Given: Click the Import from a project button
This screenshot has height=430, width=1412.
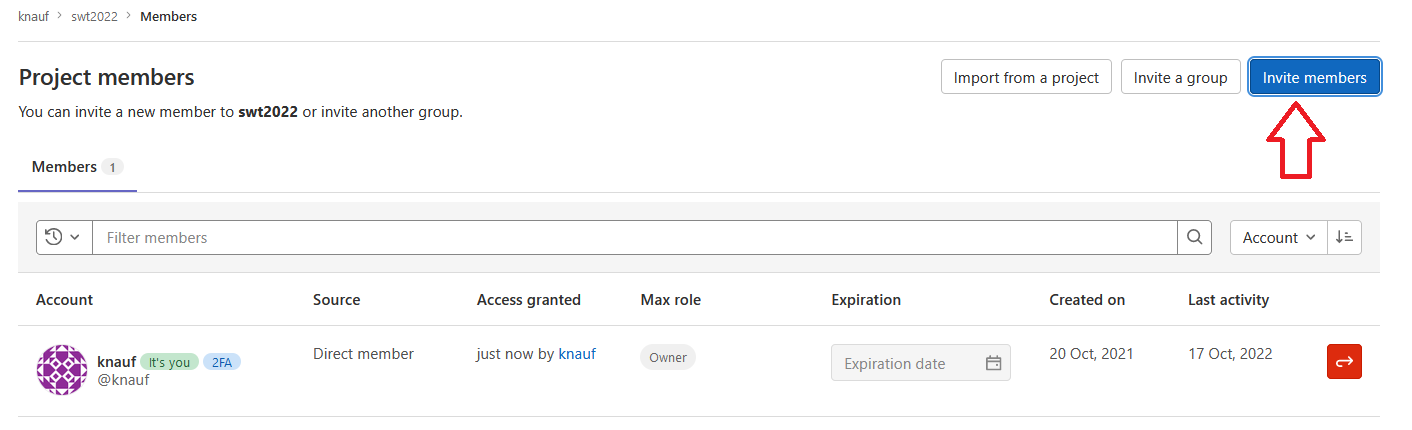Looking at the screenshot, I should click(1026, 77).
